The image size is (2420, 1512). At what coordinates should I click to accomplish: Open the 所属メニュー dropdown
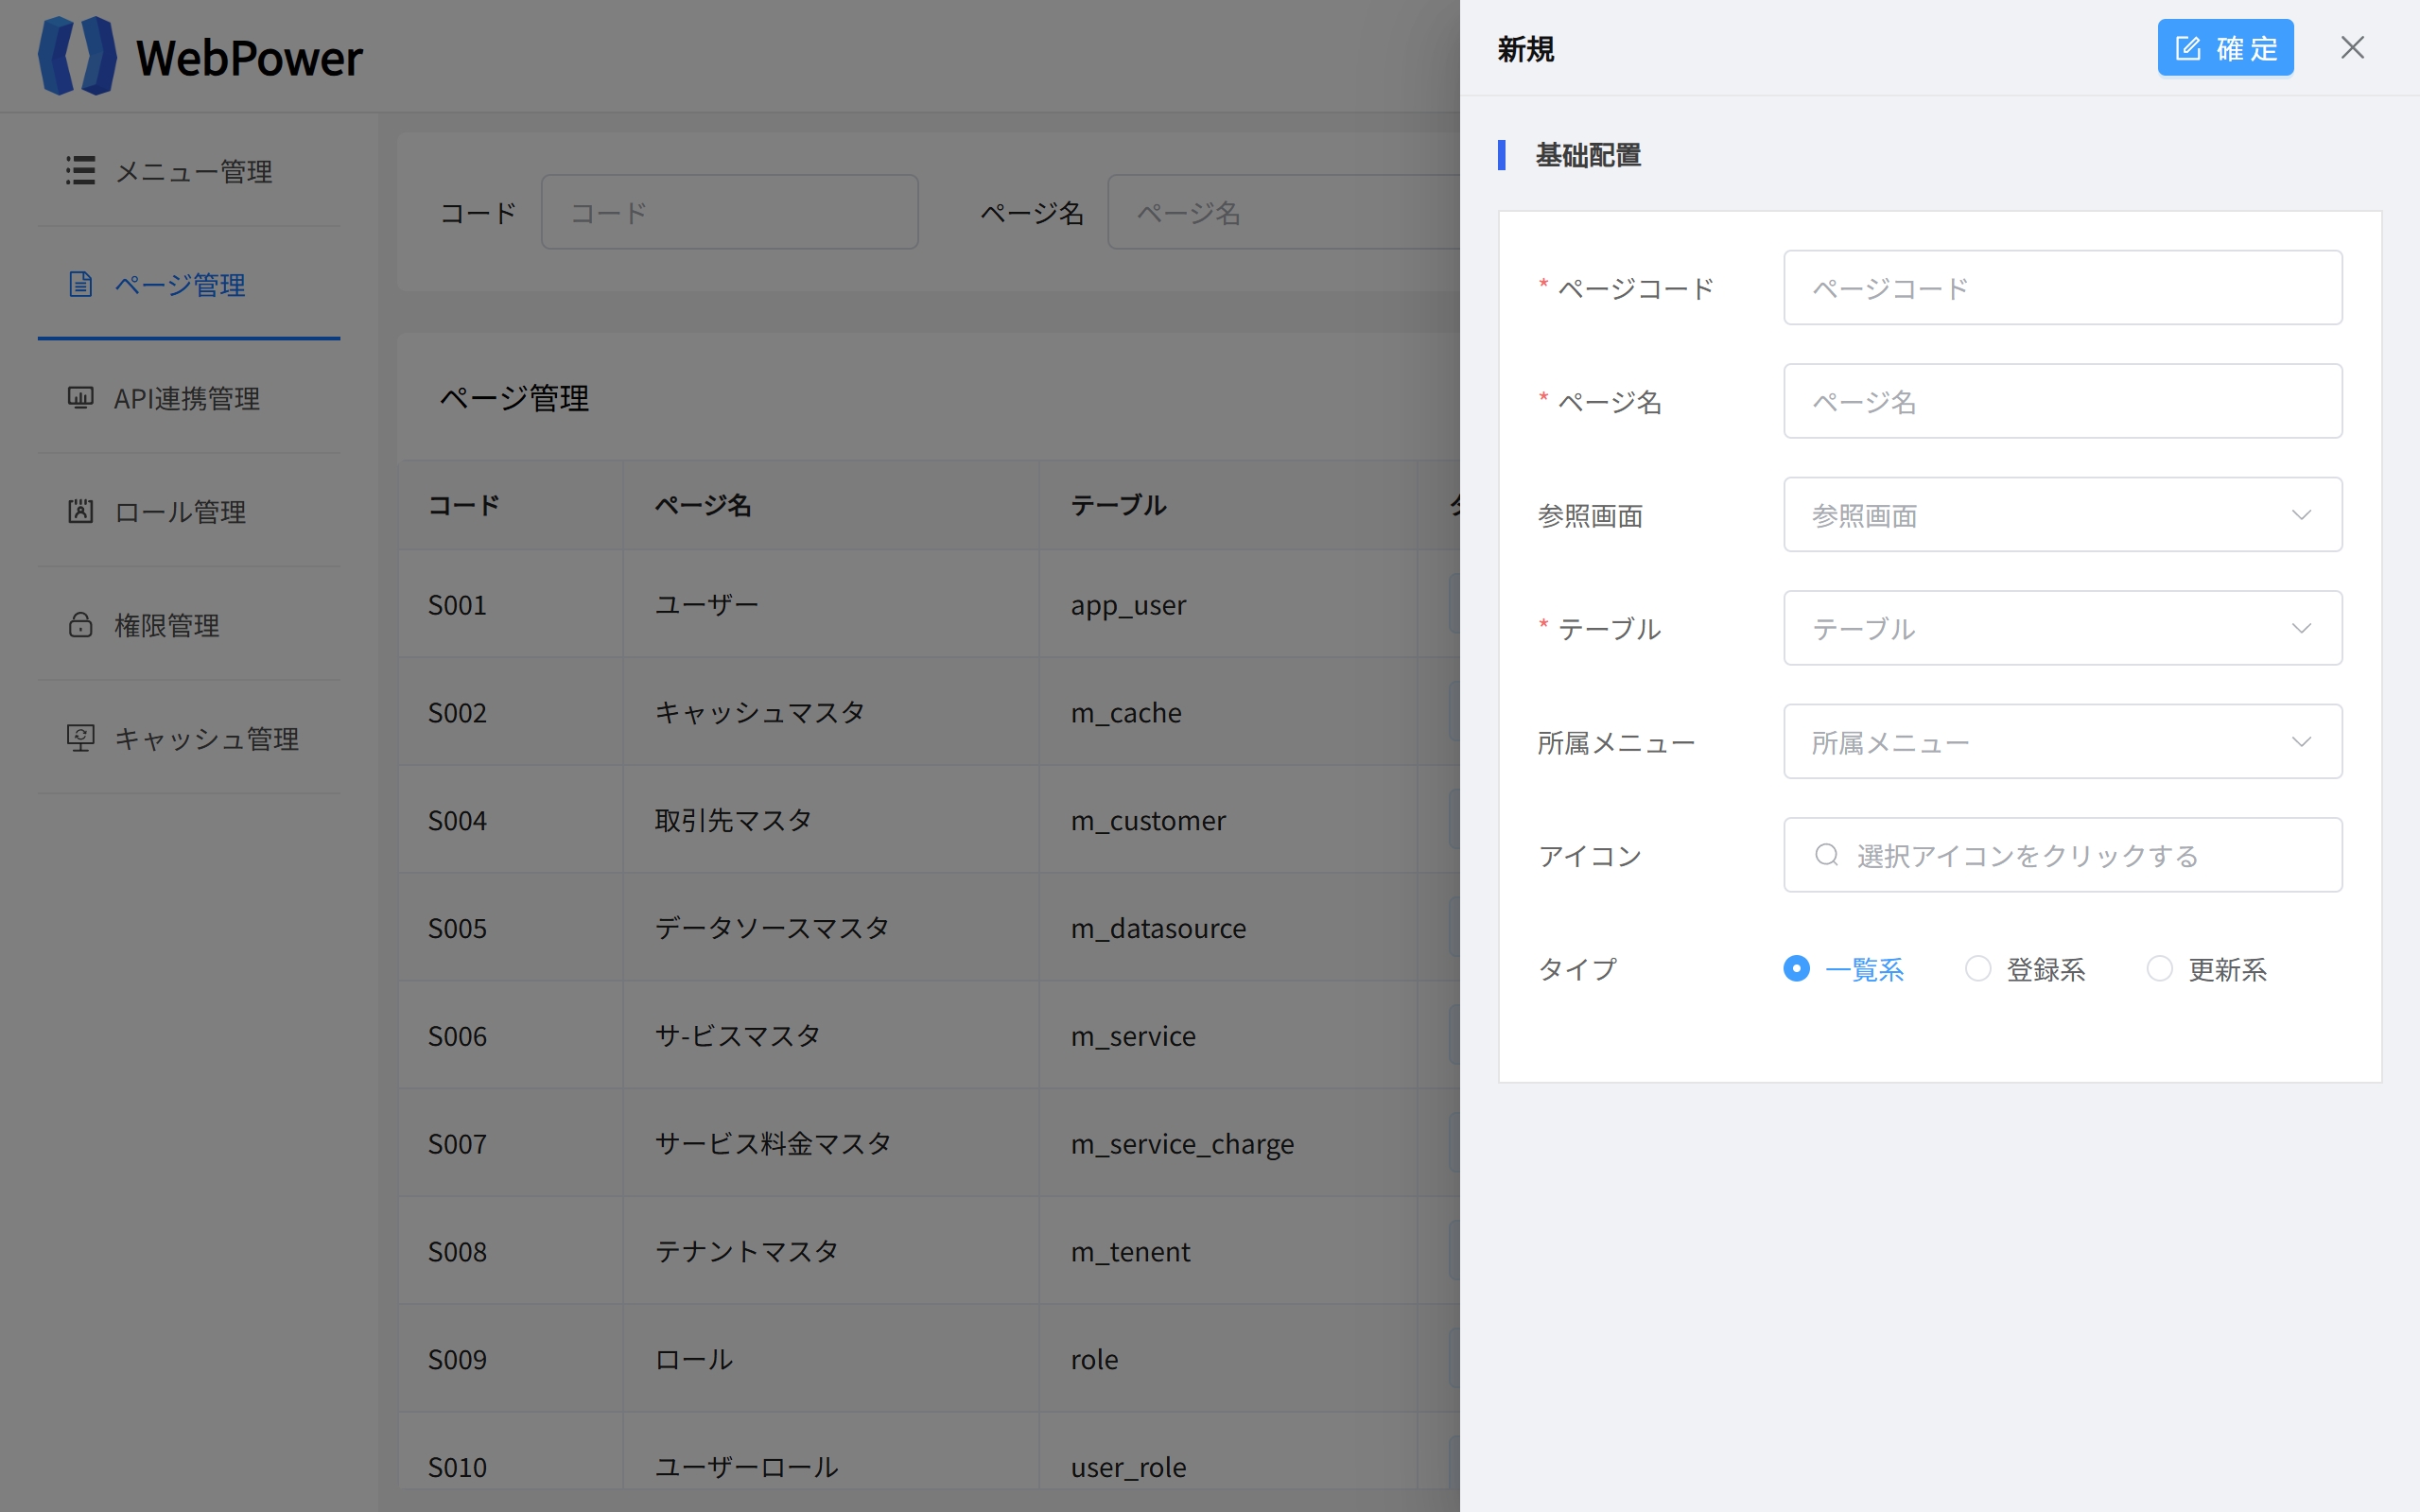click(x=2063, y=741)
